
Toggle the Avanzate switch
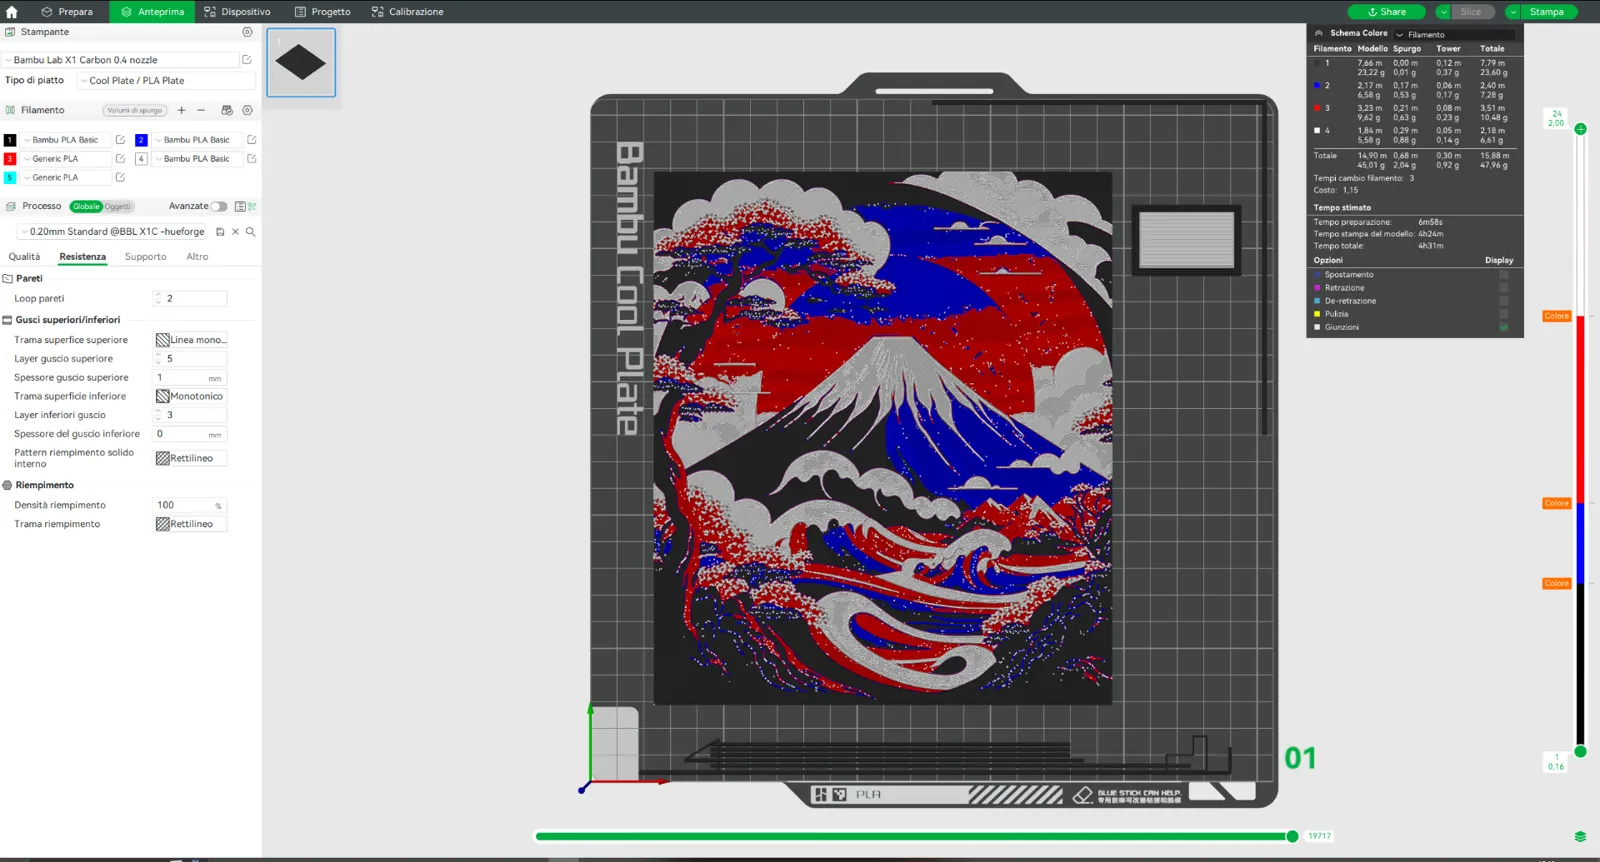tap(219, 206)
